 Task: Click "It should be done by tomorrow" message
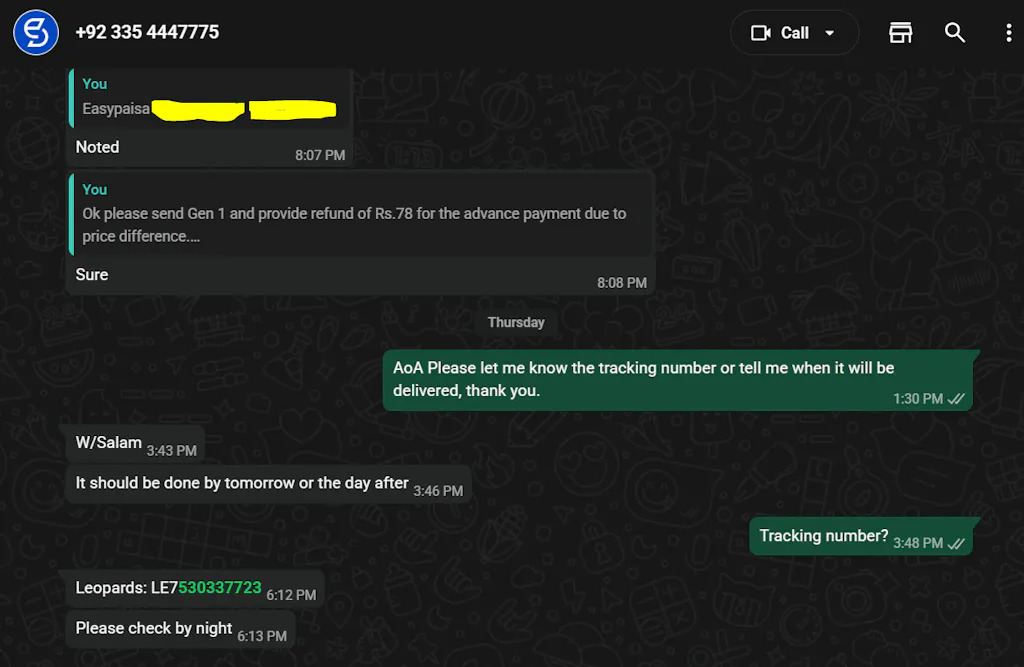click(x=242, y=483)
